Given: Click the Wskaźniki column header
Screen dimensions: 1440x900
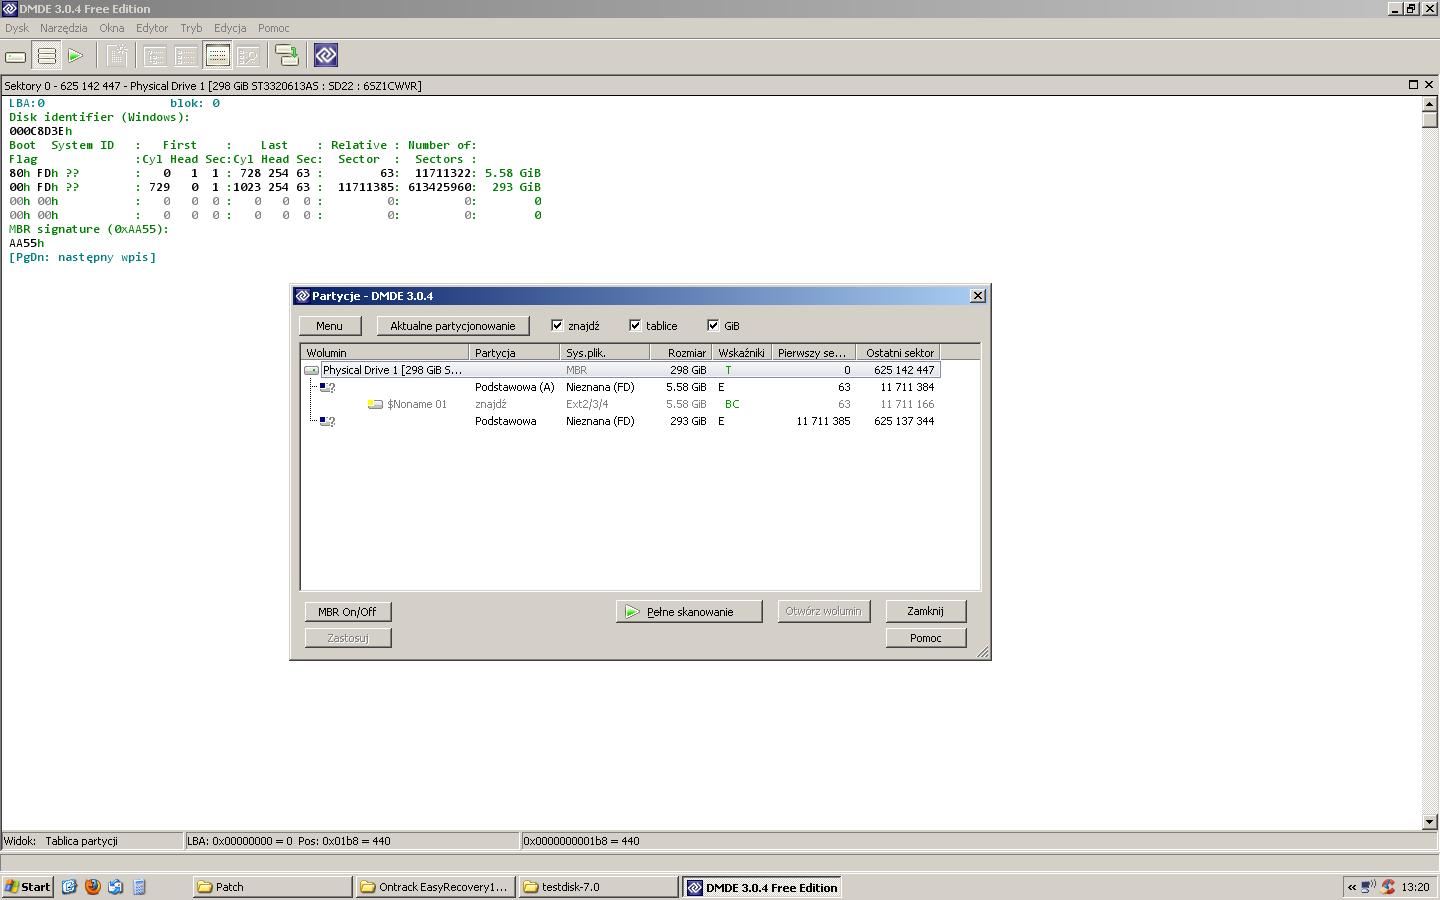Looking at the screenshot, I should (741, 352).
